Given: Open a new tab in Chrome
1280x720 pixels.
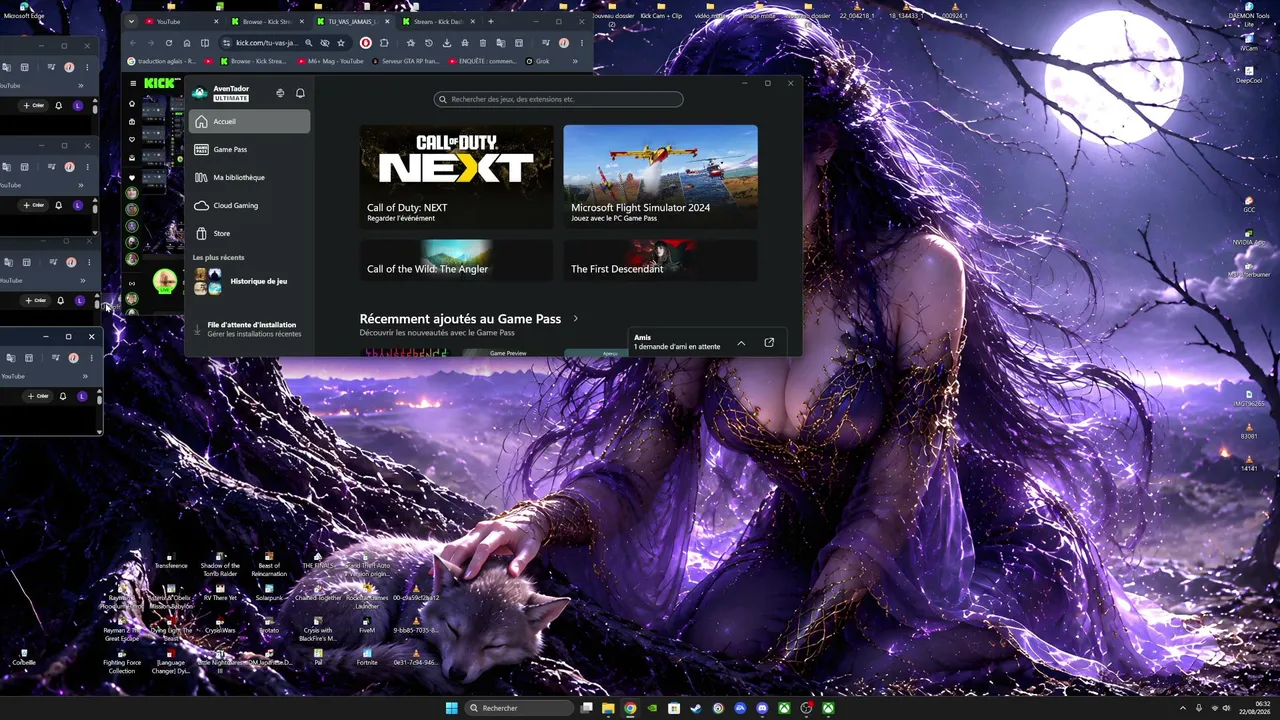Looking at the screenshot, I should click(490, 21).
